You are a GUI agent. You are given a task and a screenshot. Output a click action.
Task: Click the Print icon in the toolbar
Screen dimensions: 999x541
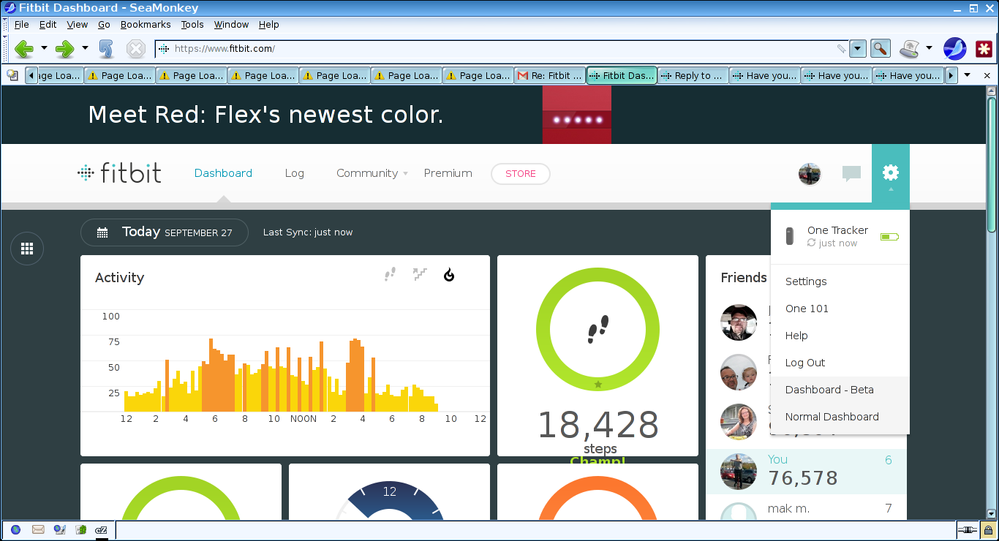[909, 48]
